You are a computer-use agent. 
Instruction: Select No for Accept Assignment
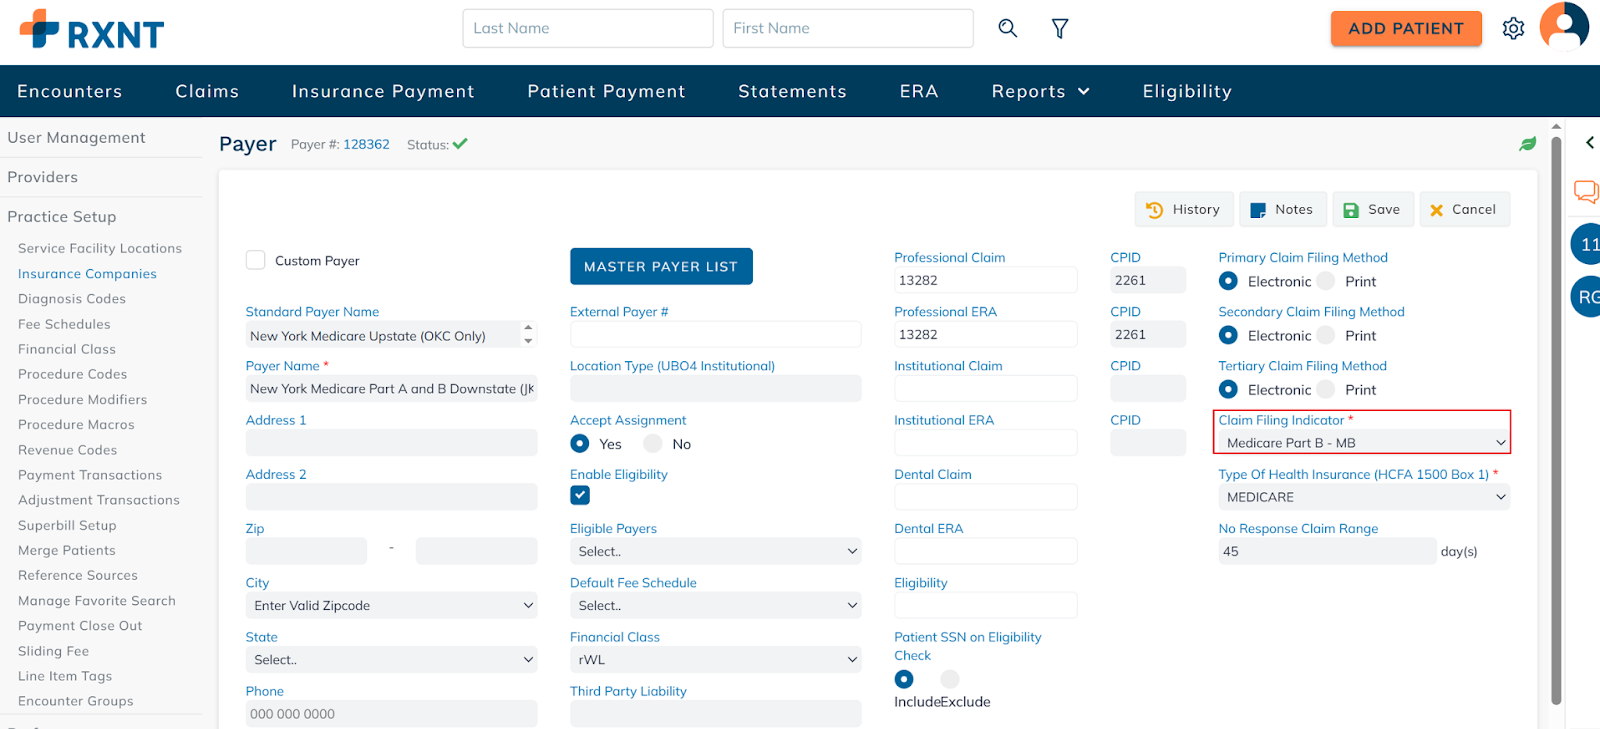[653, 444]
